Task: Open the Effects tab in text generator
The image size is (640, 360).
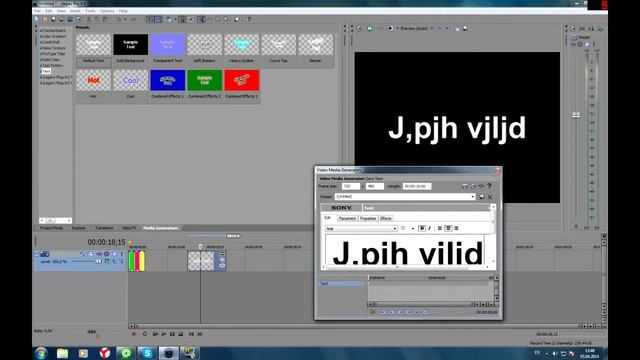Action: 386,218
